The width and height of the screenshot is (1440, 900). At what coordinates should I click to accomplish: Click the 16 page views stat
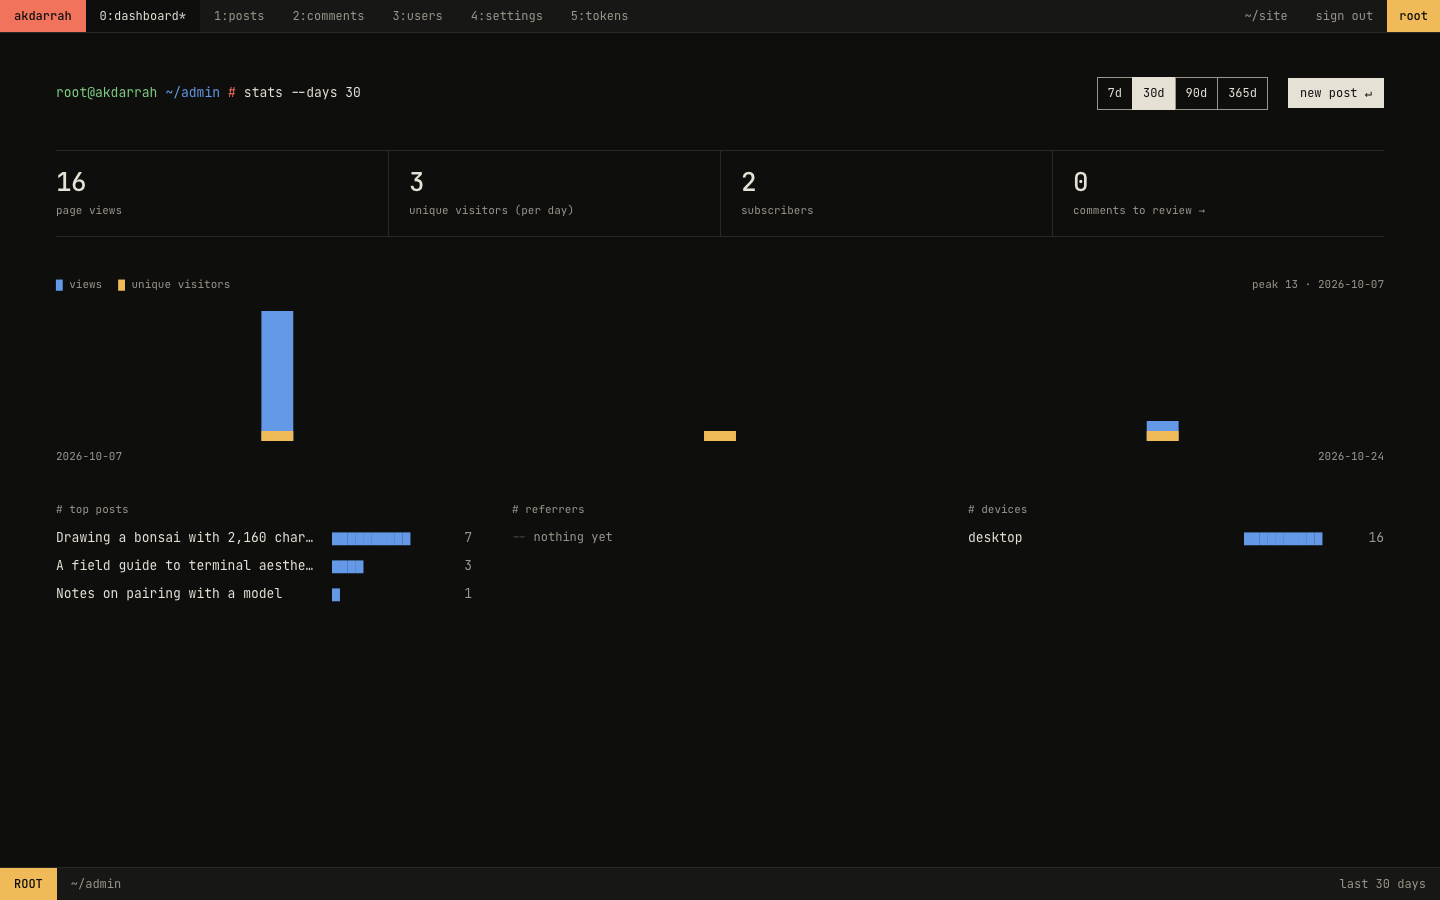click(222, 194)
